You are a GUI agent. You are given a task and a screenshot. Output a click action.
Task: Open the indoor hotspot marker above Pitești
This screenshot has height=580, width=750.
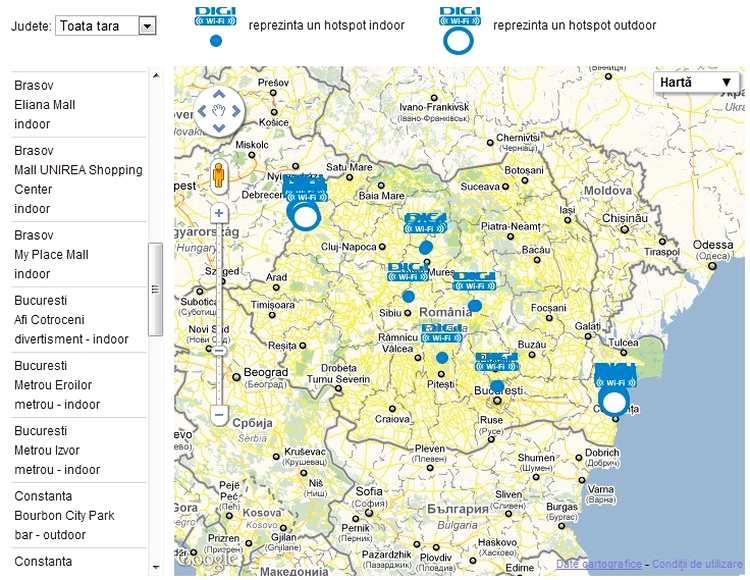[x=442, y=358]
